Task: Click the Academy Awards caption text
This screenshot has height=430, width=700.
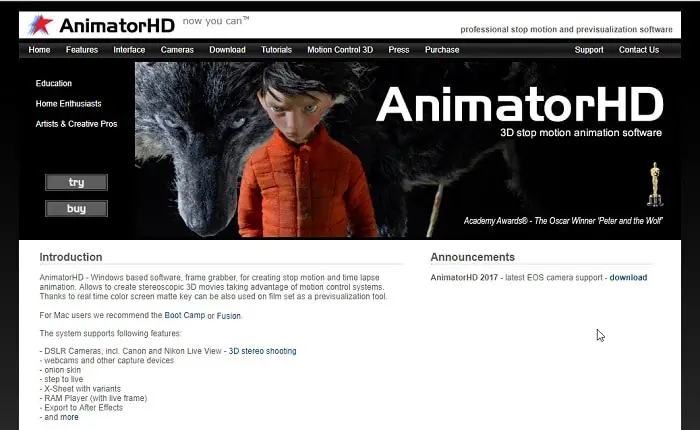Action: [563, 221]
